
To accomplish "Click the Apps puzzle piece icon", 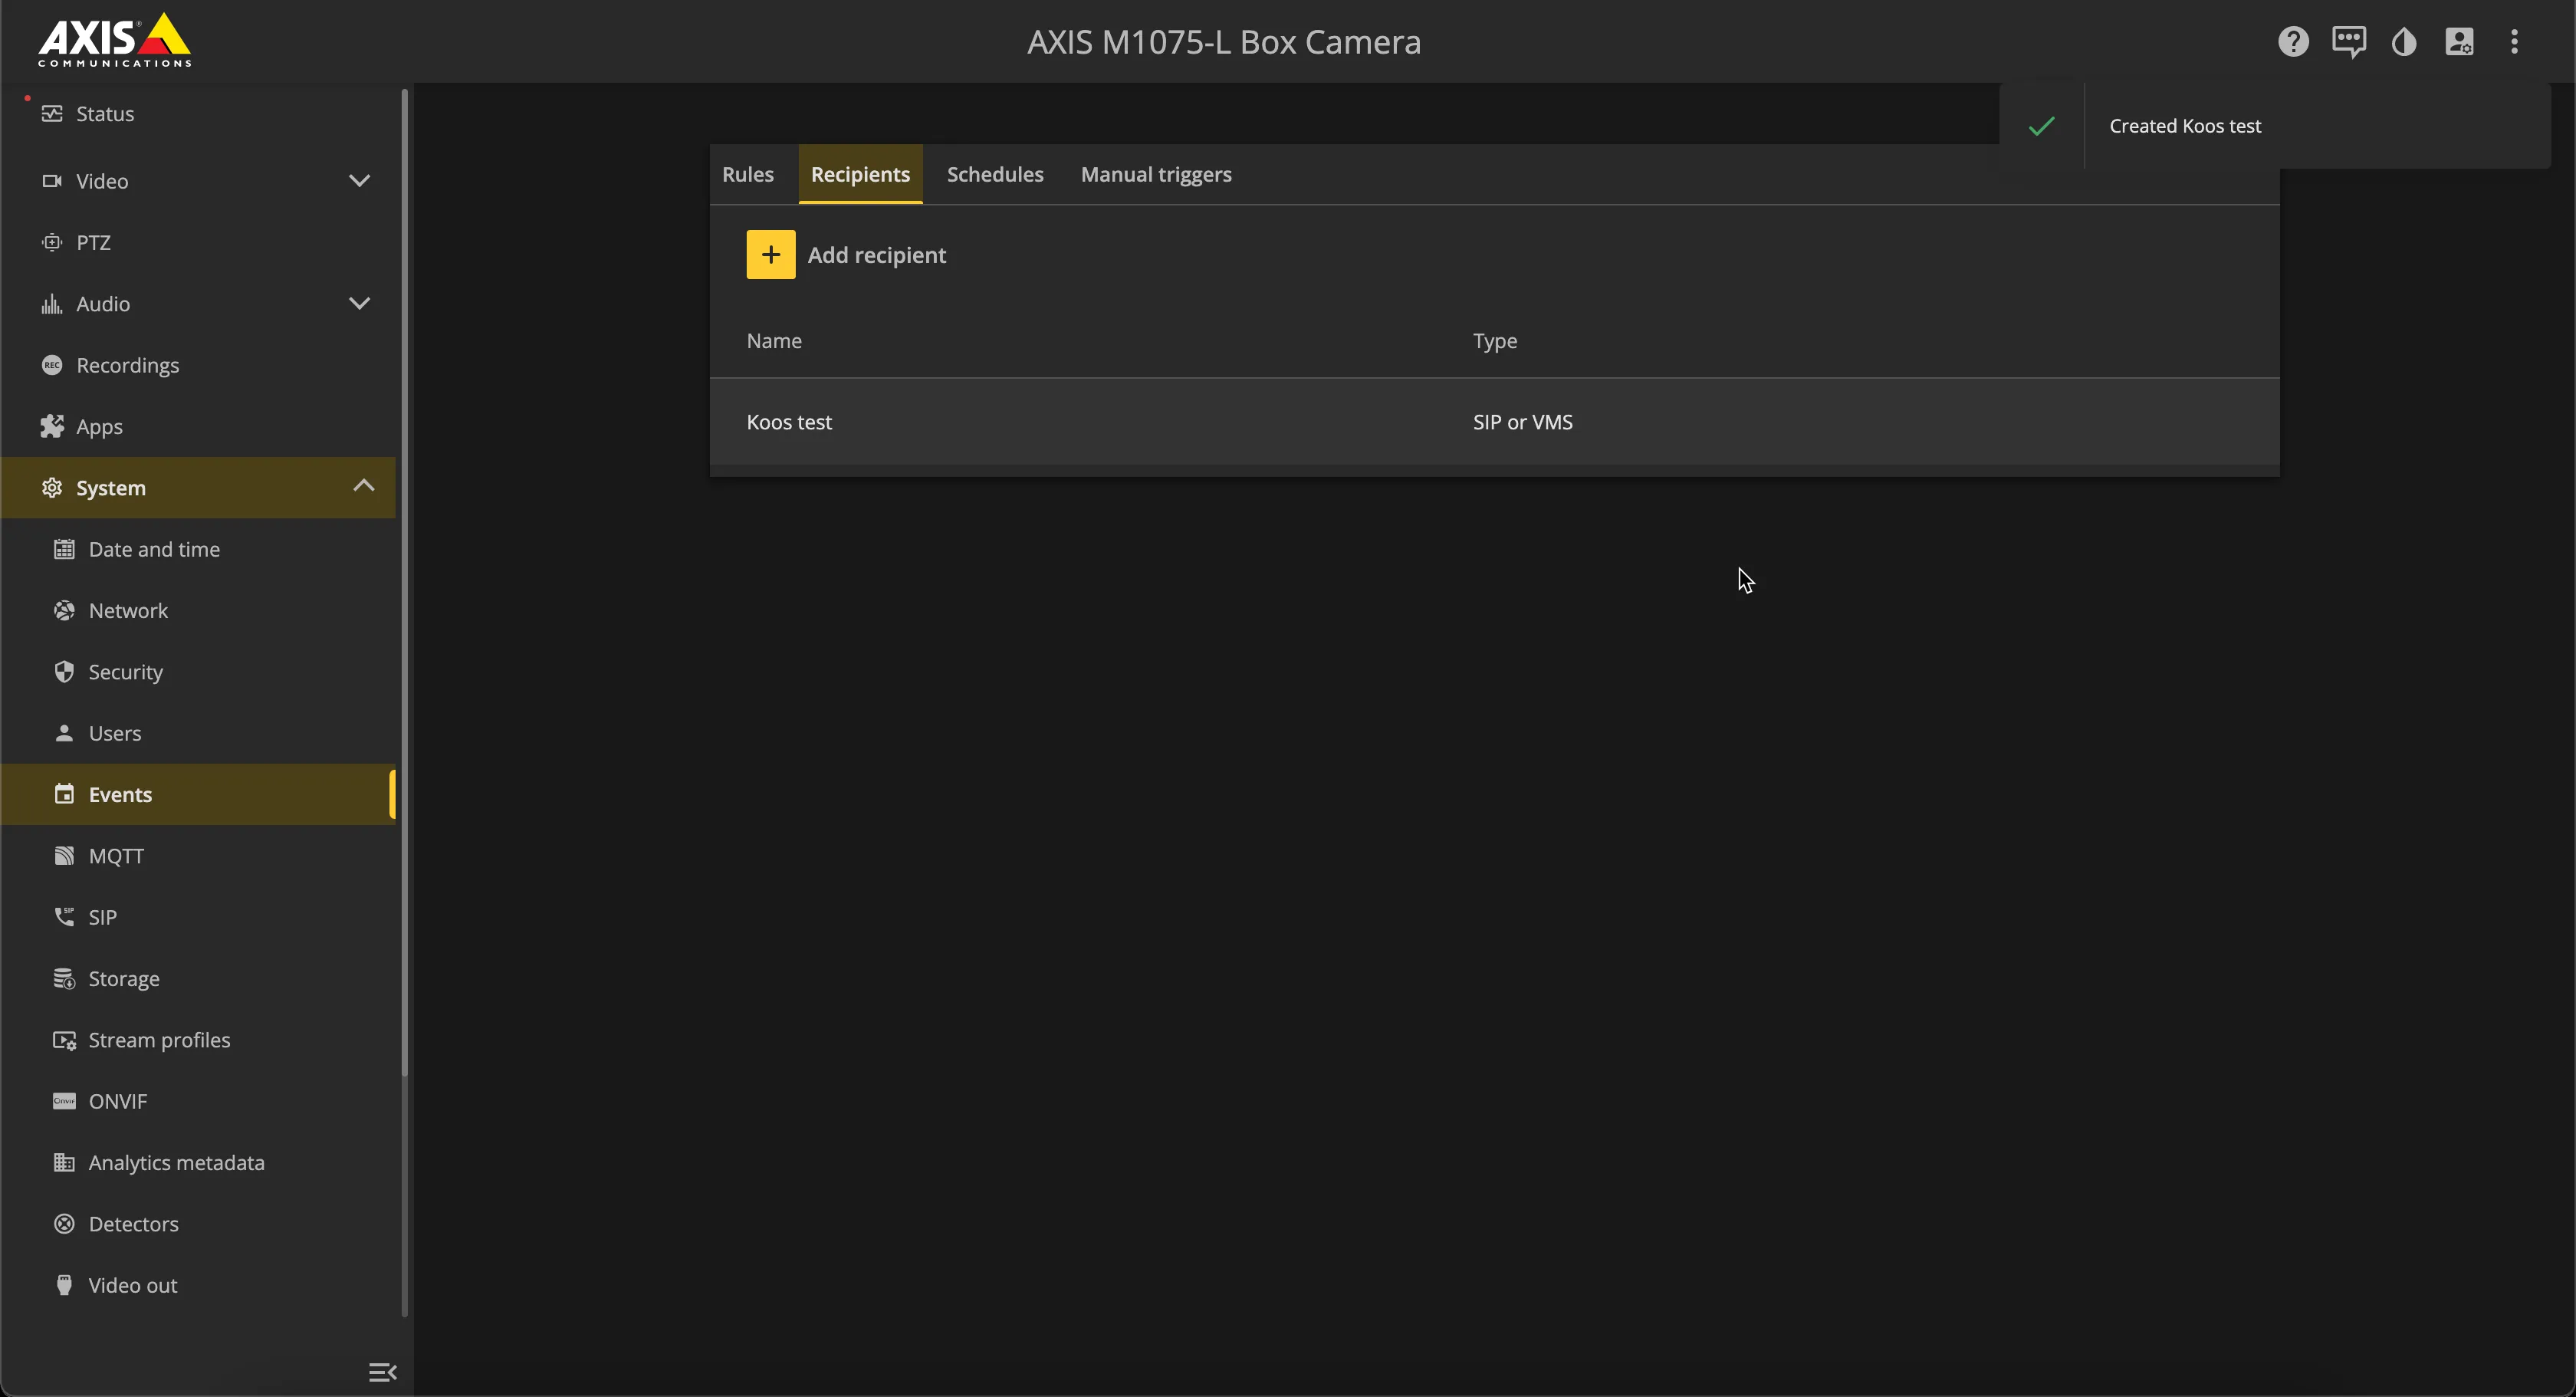I will pyautogui.click(x=52, y=426).
